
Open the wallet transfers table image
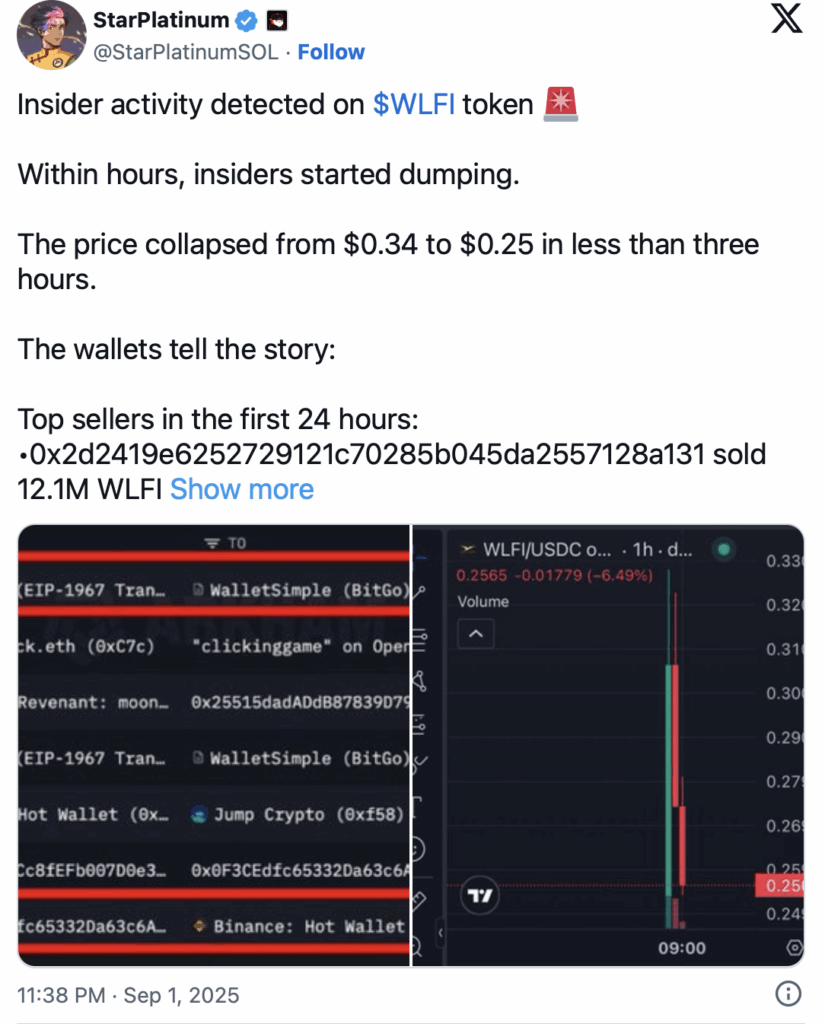point(214,745)
